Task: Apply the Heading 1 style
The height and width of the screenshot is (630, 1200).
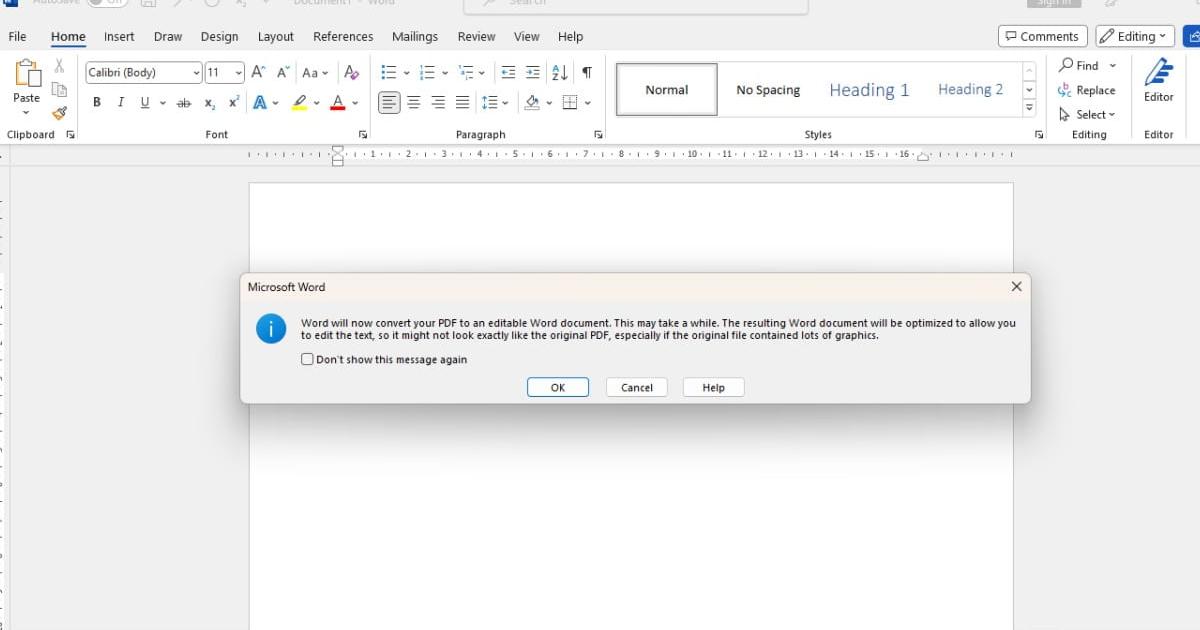Action: [x=868, y=89]
